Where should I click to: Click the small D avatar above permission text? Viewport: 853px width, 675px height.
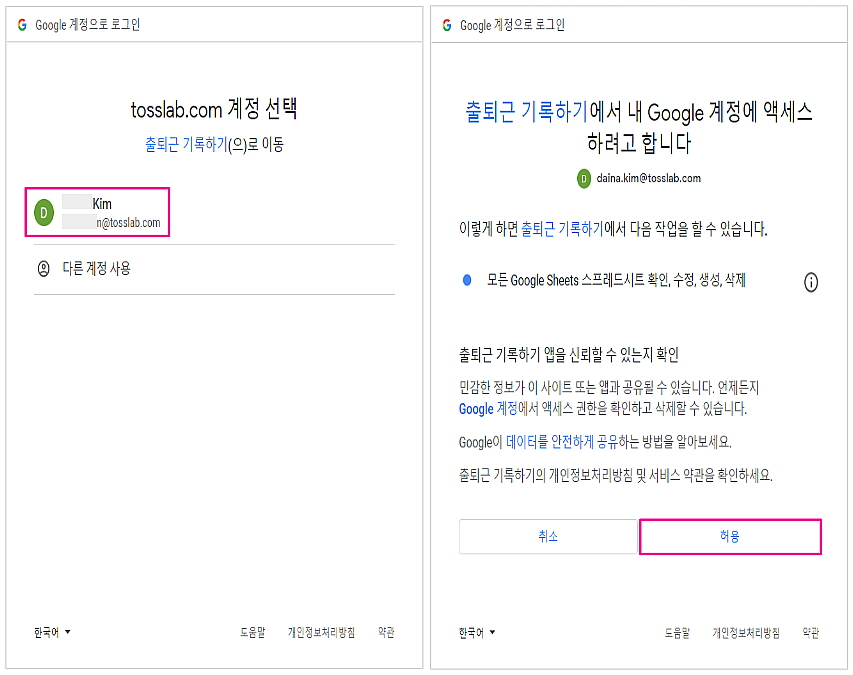point(584,178)
